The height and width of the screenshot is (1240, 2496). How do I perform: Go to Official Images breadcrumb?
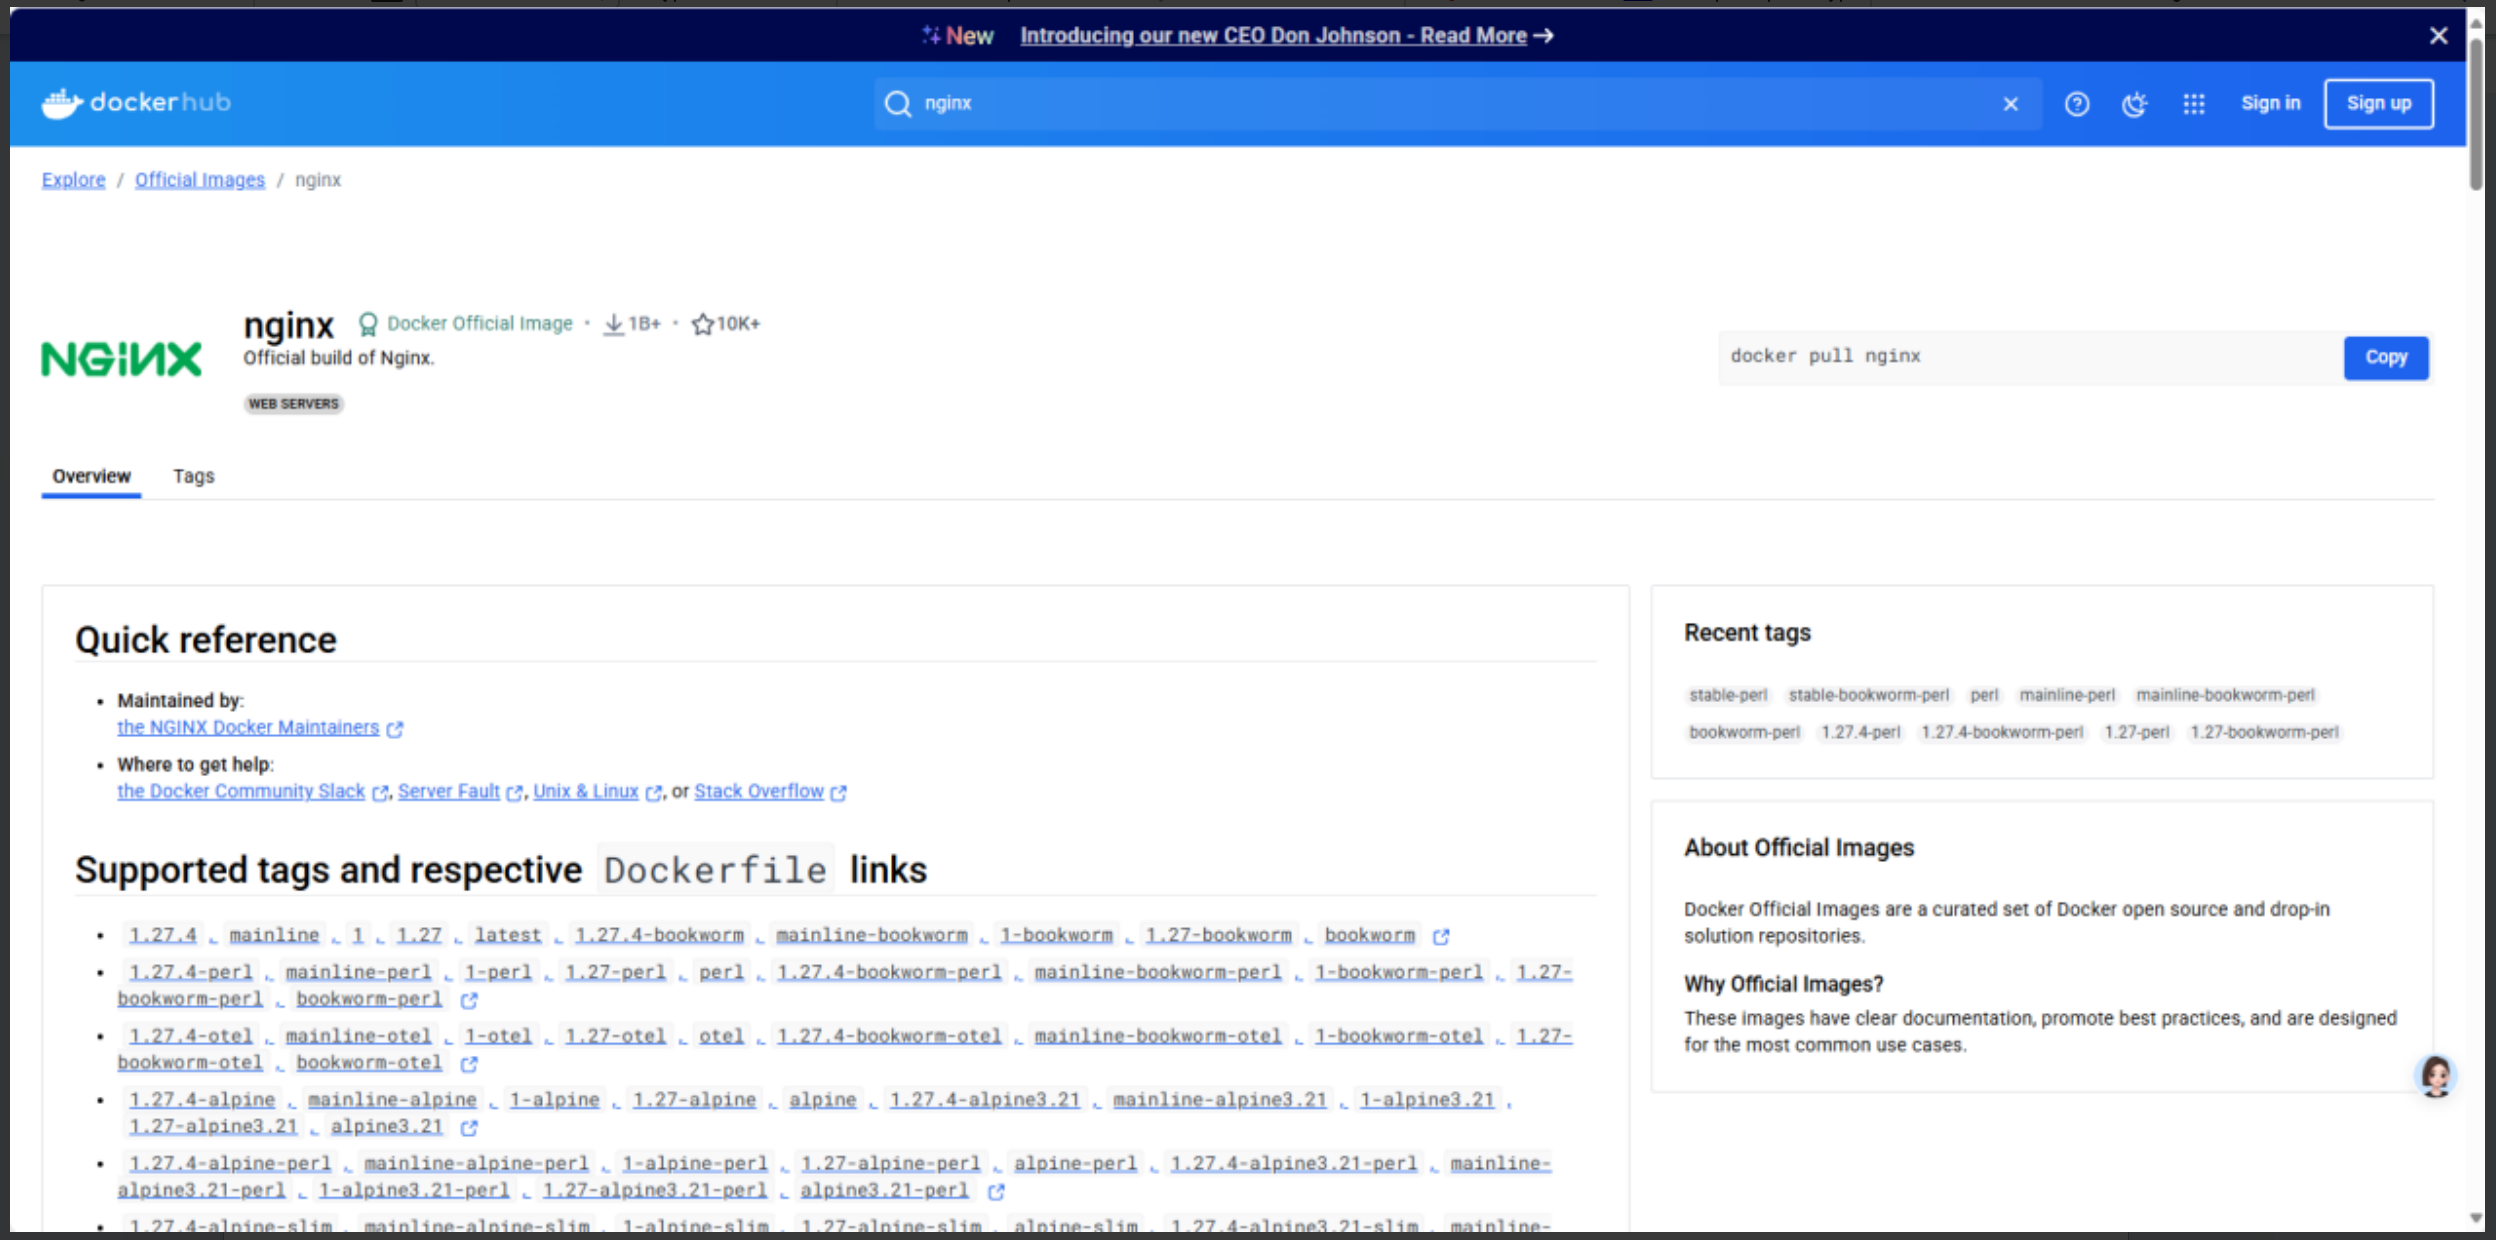pyautogui.click(x=200, y=180)
